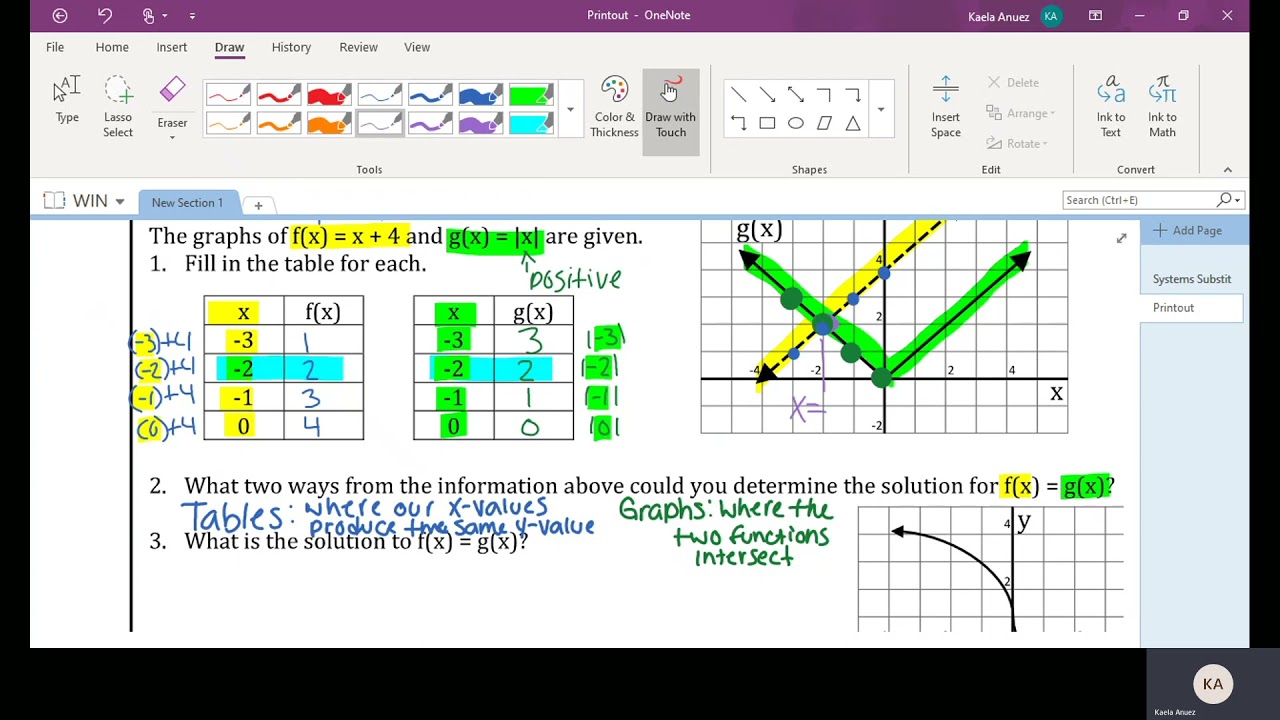The width and height of the screenshot is (1280, 720).
Task: Choose the triangle shape
Action: 853,123
